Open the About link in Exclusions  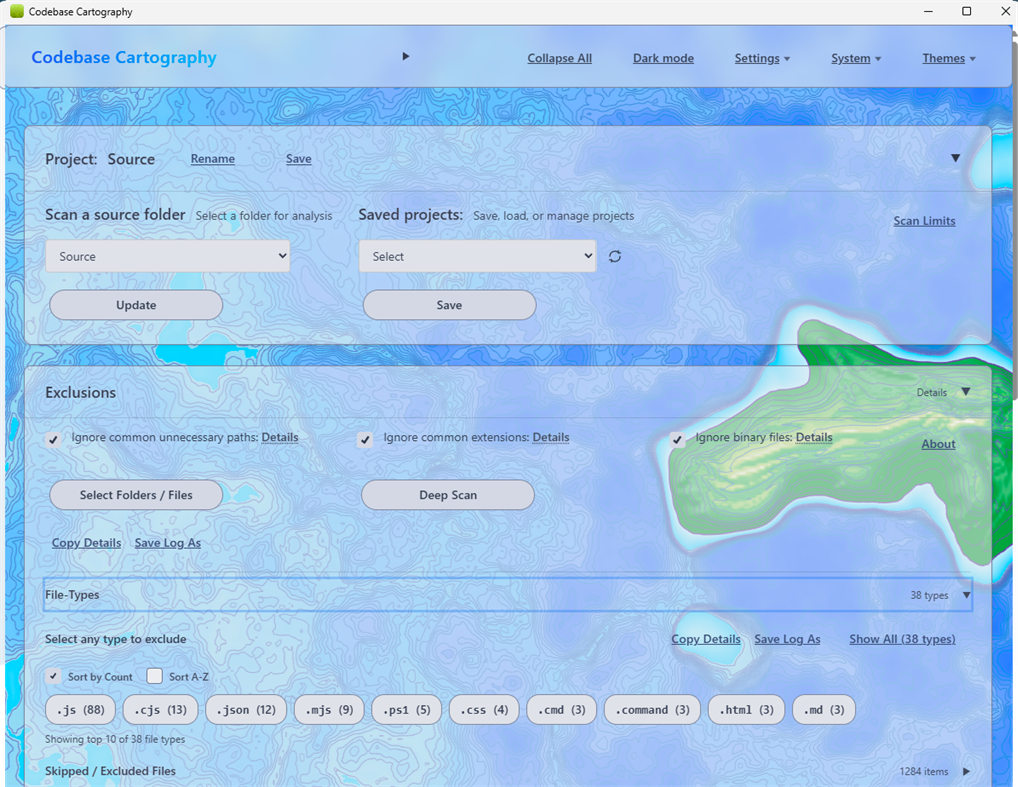pyautogui.click(x=938, y=444)
